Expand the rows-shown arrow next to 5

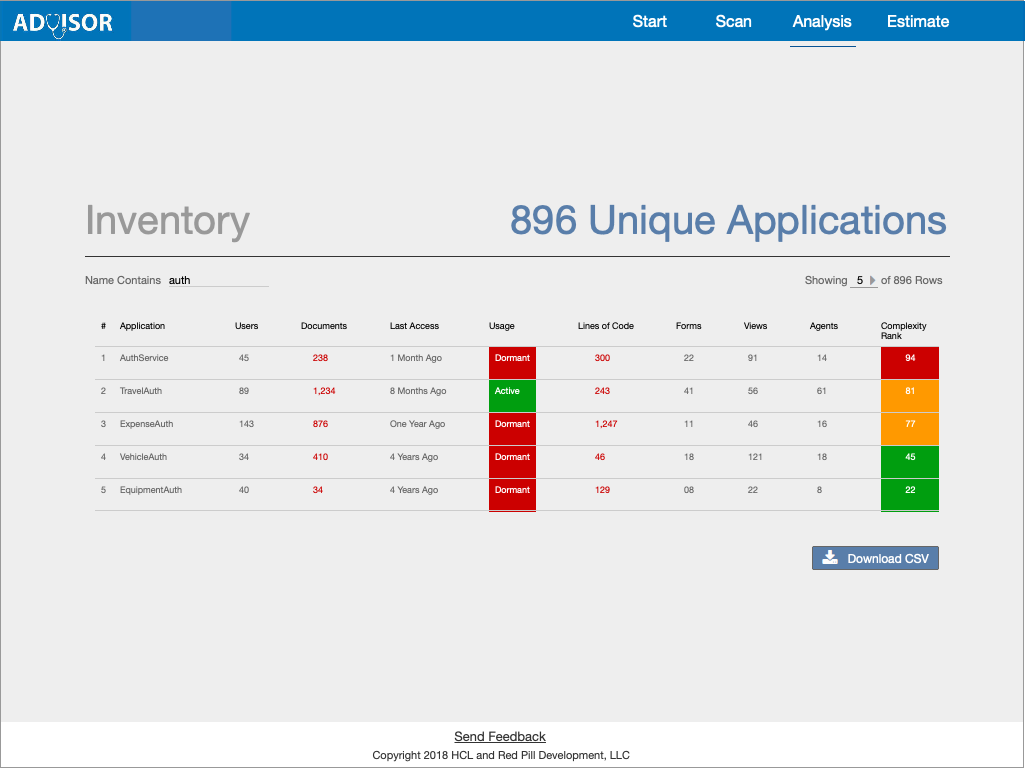click(872, 281)
